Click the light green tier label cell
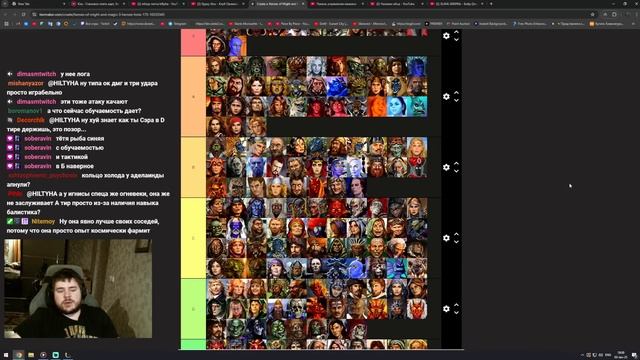Viewport: 640px width, 360px height. point(193,309)
